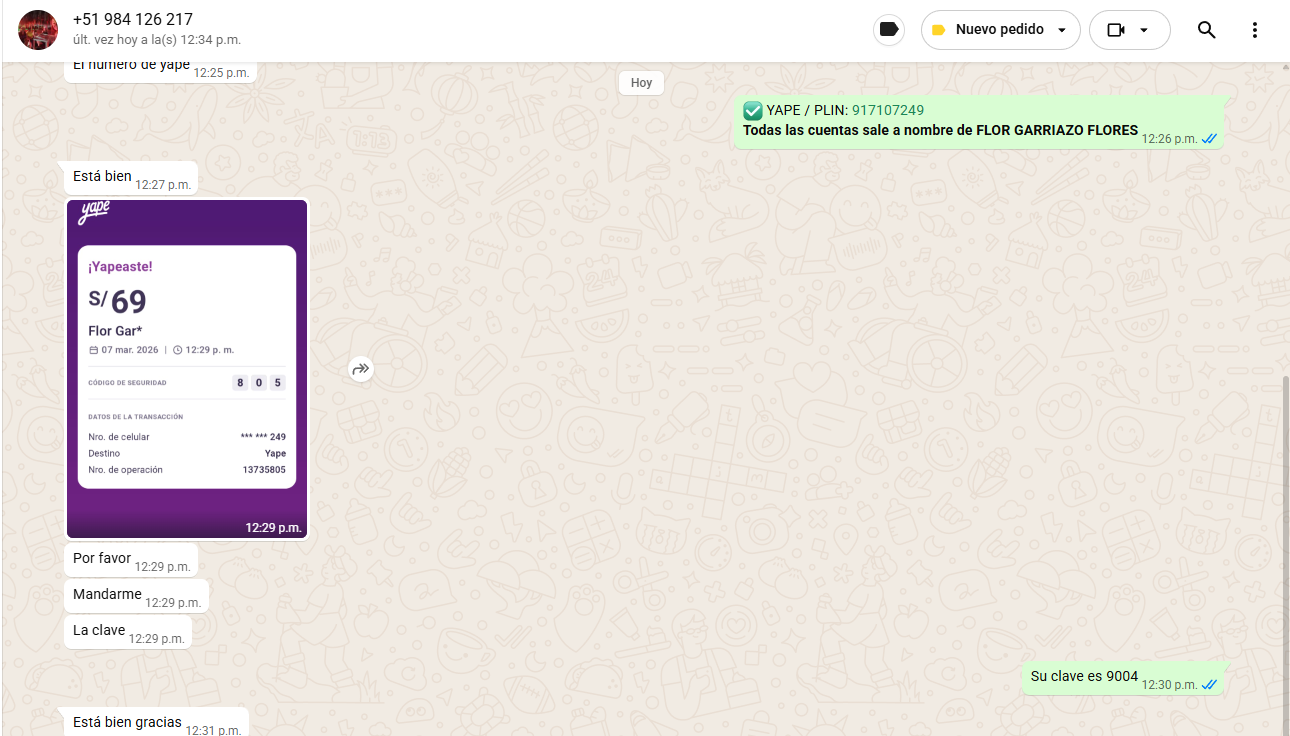The width and height of the screenshot is (1290, 736).
Task: Click yellow label icon in Nuevo pedido
Action: coord(938,30)
